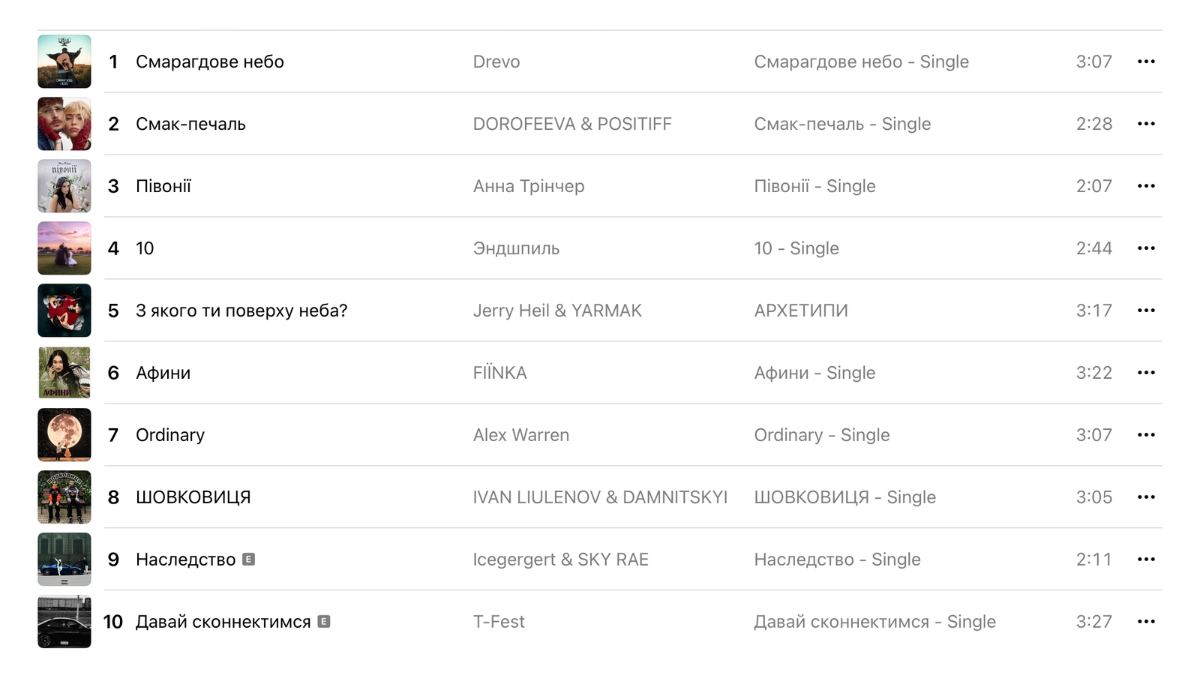1200x675 pixels.
Task: Click the Ordinary moon album cover
Action: click(64, 435)
